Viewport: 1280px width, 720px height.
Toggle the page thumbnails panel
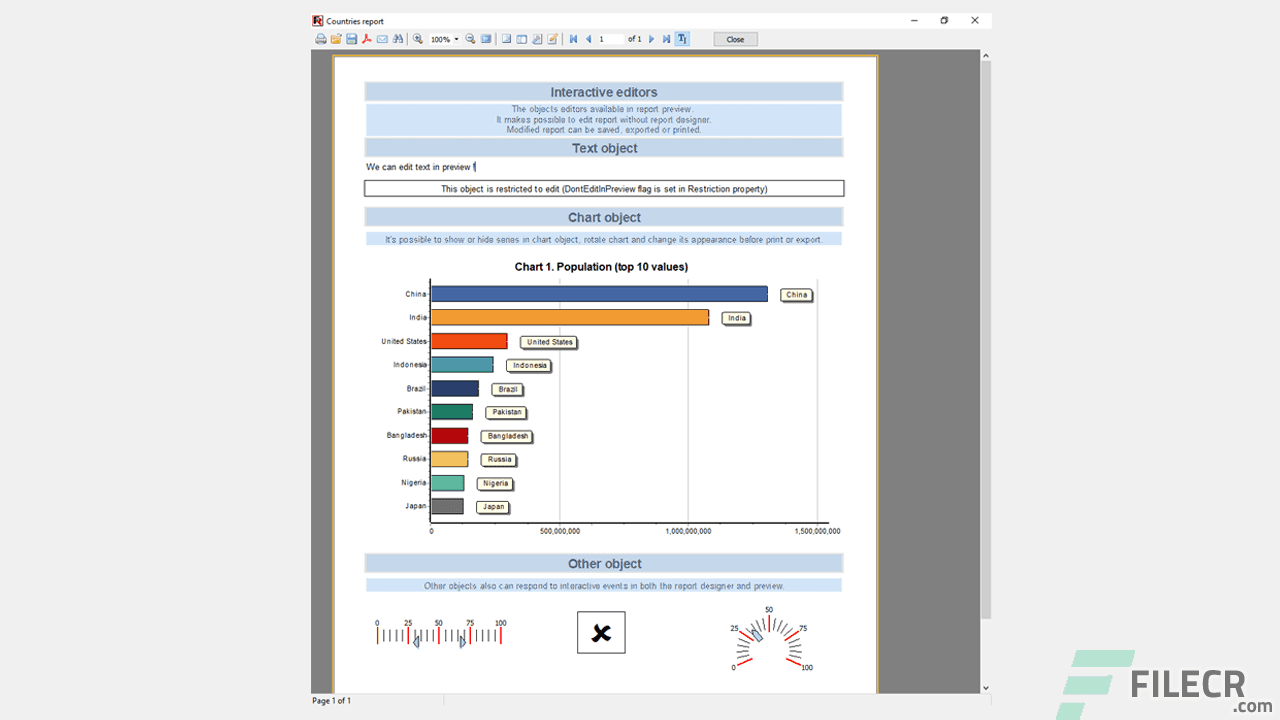pos(521,39)
